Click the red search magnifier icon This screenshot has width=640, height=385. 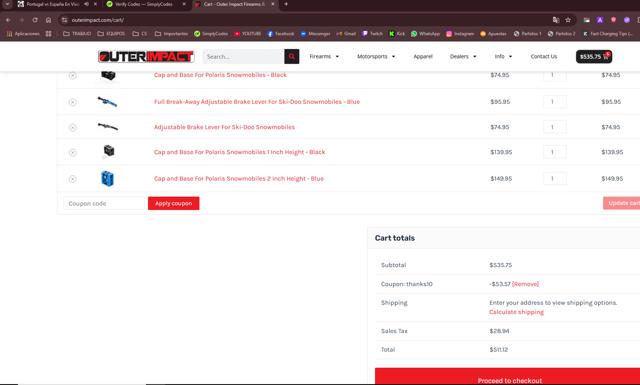pos(291,56)
